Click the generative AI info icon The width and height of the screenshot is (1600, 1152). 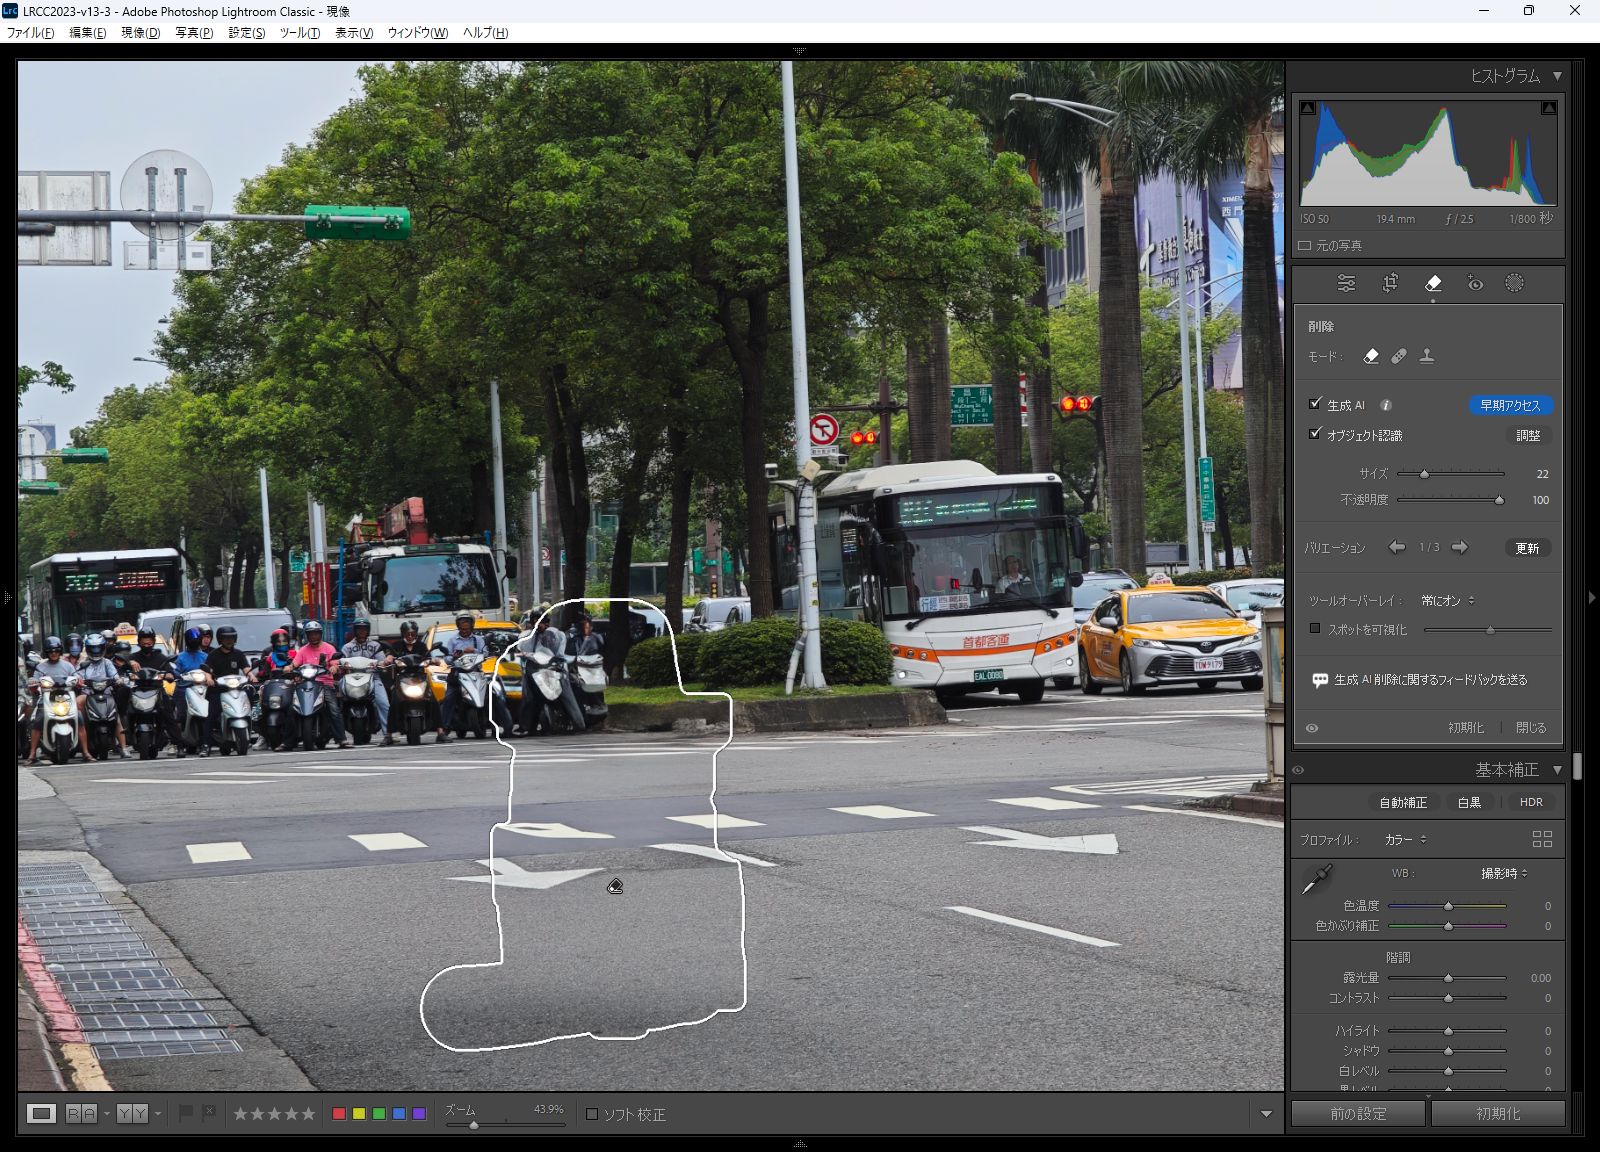1386,405
